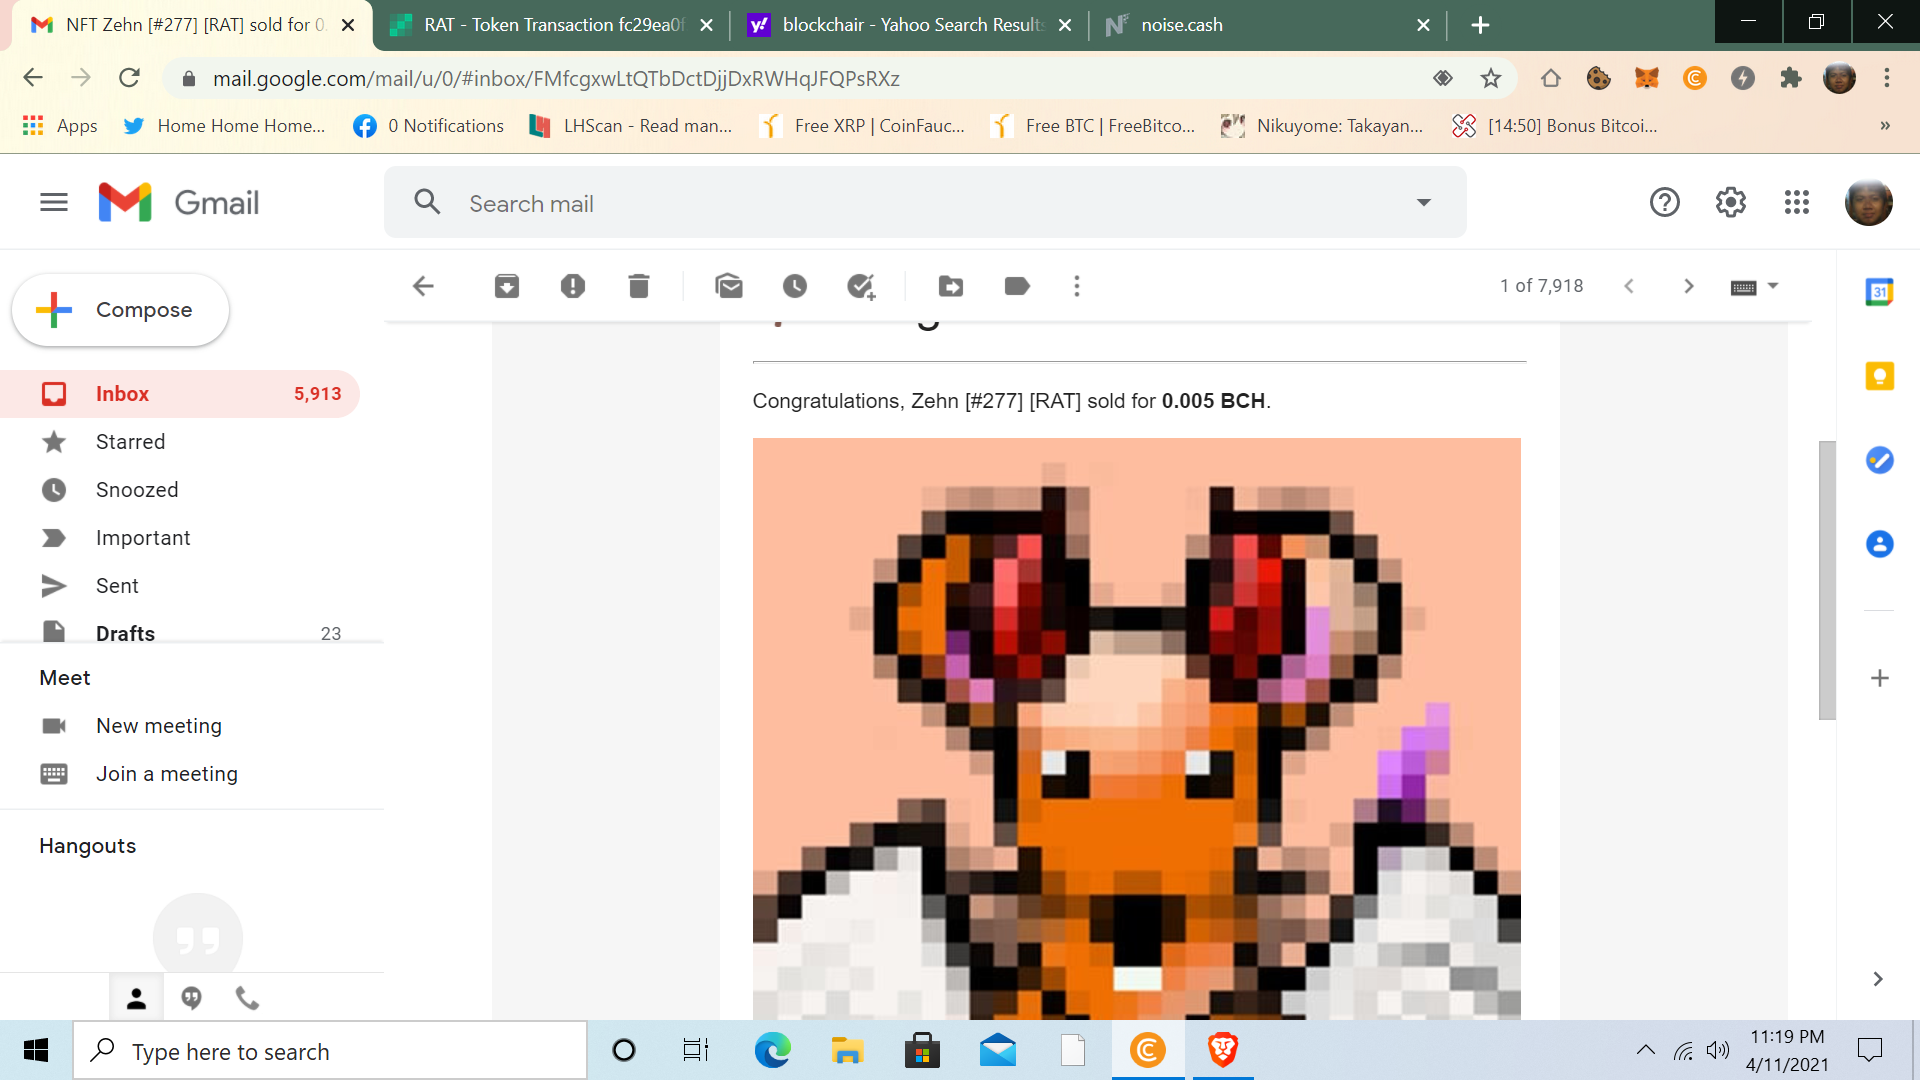
Task: Start a New meeting
Action: [x=159, y=726]
